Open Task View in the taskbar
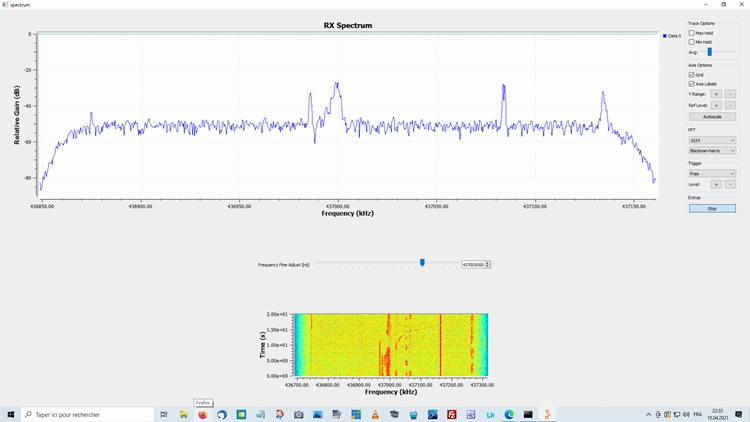Viewport: 750px width, 422px height. click(163, 414)
